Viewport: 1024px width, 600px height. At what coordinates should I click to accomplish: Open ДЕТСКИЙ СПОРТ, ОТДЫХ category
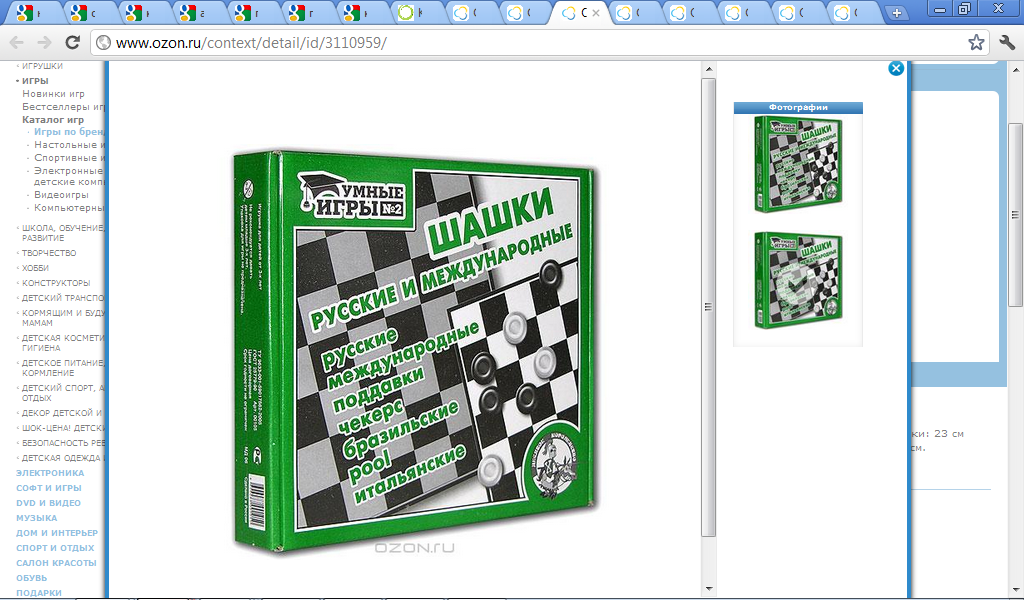[63, 393]
